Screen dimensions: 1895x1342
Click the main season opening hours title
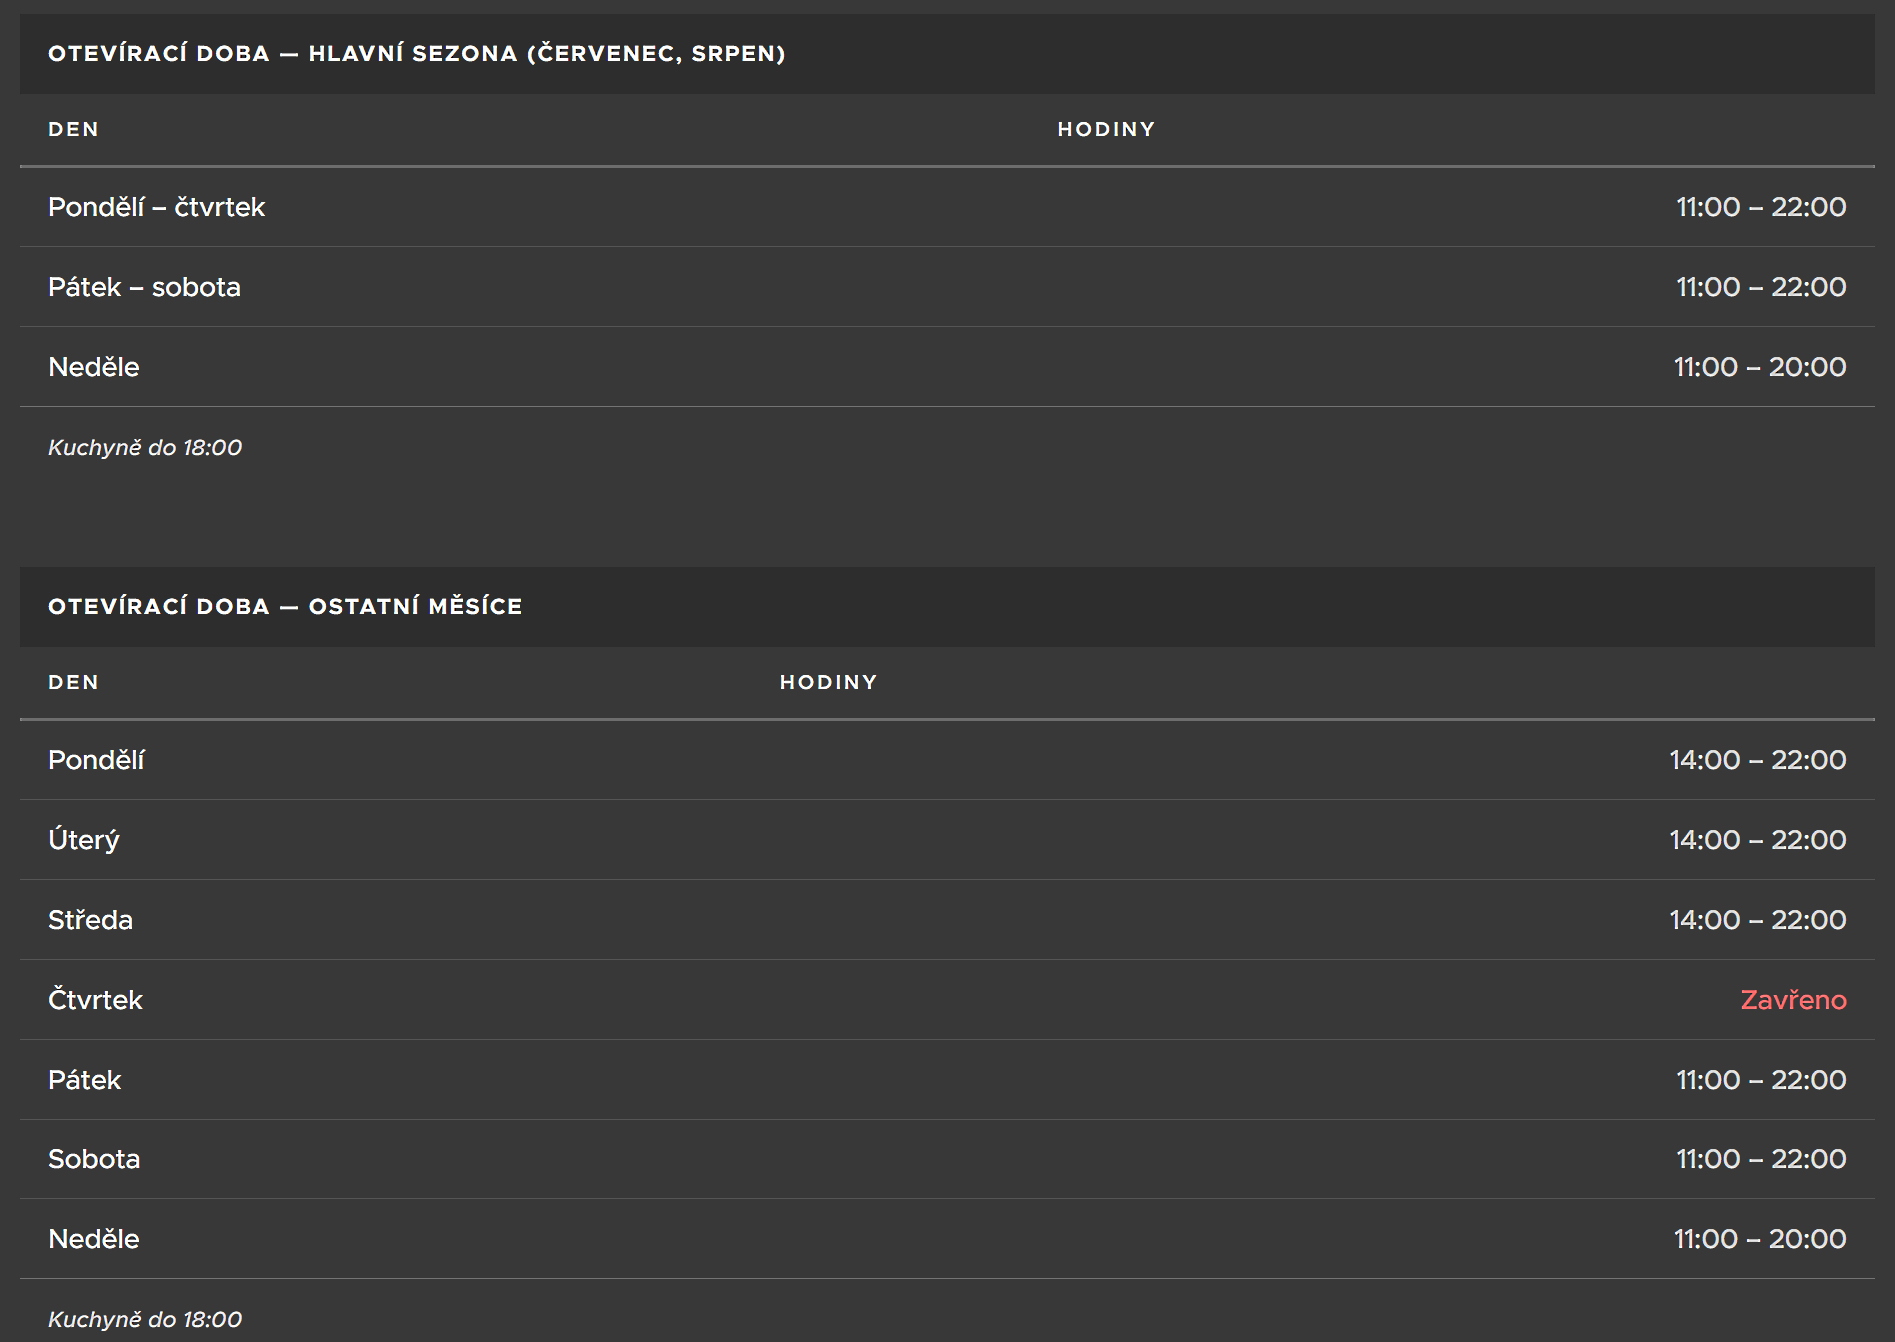[x=416, y=54]
